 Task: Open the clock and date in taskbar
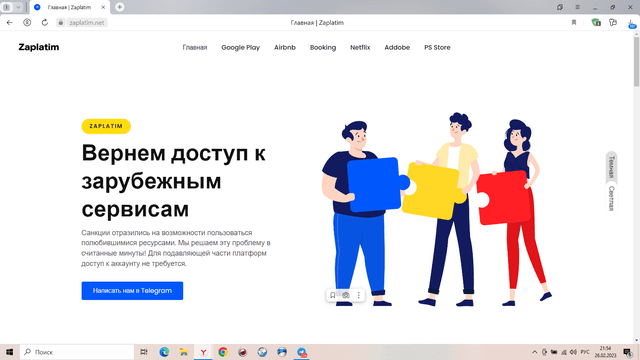click(605, 352)
